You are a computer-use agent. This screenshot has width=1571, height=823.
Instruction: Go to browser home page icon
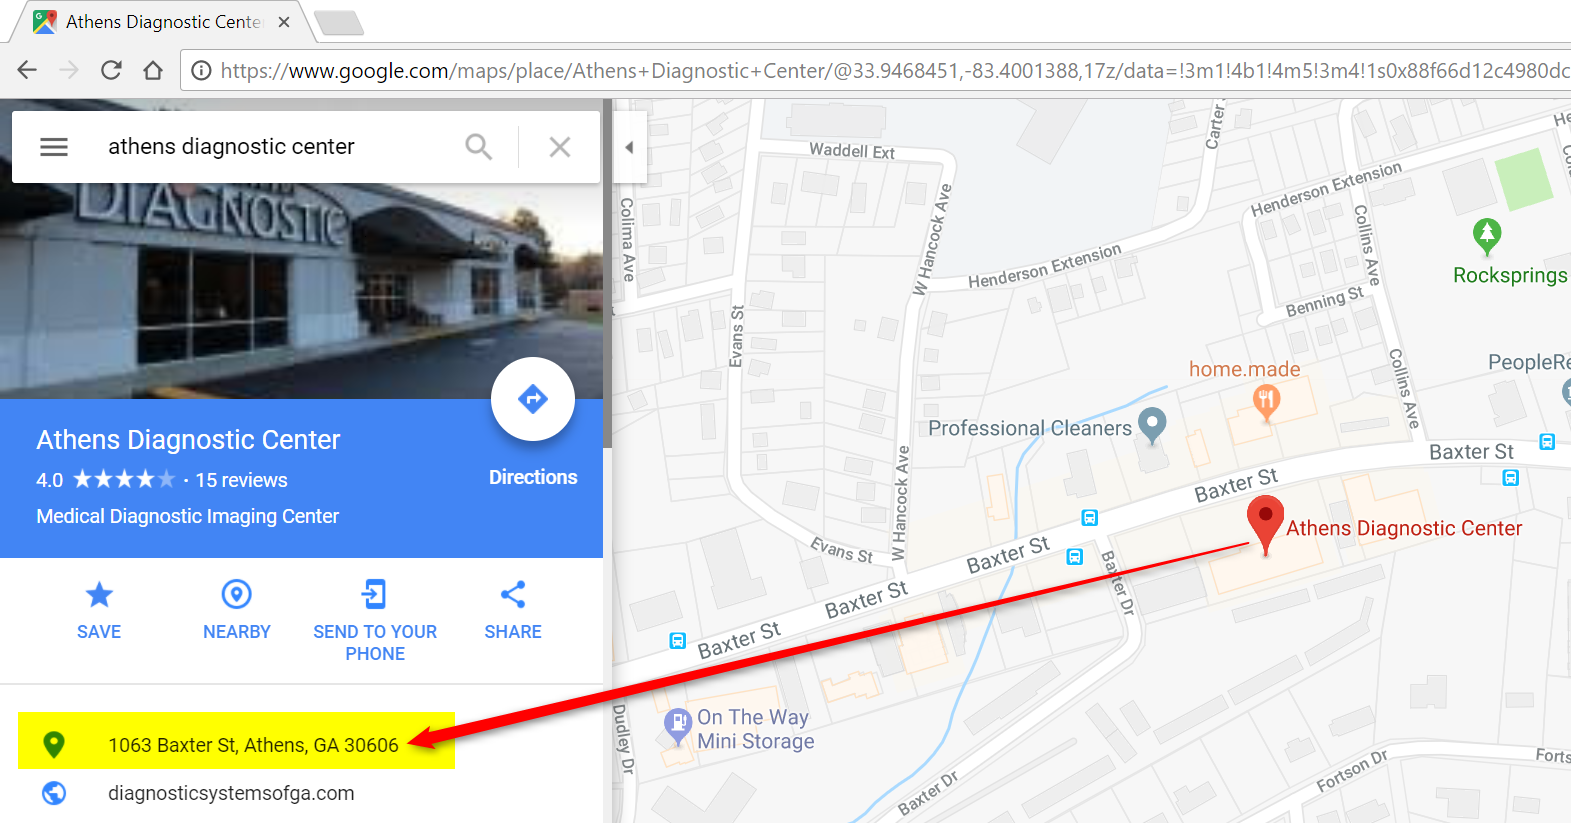click(153, 70)
